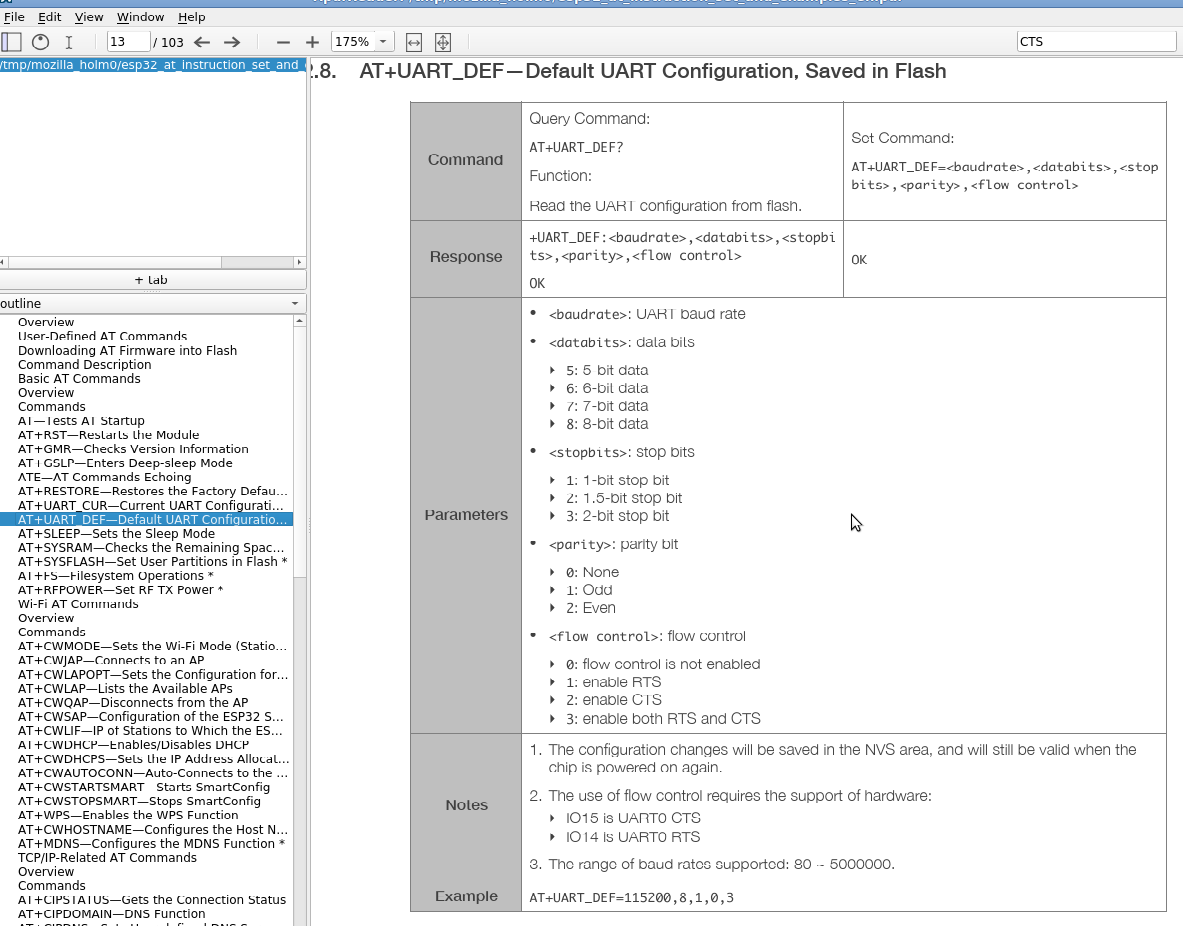Screen dimensions: 1183x926
Task: Jump to AT+CWLAPOPT outline entry
Action: [153, 675]
